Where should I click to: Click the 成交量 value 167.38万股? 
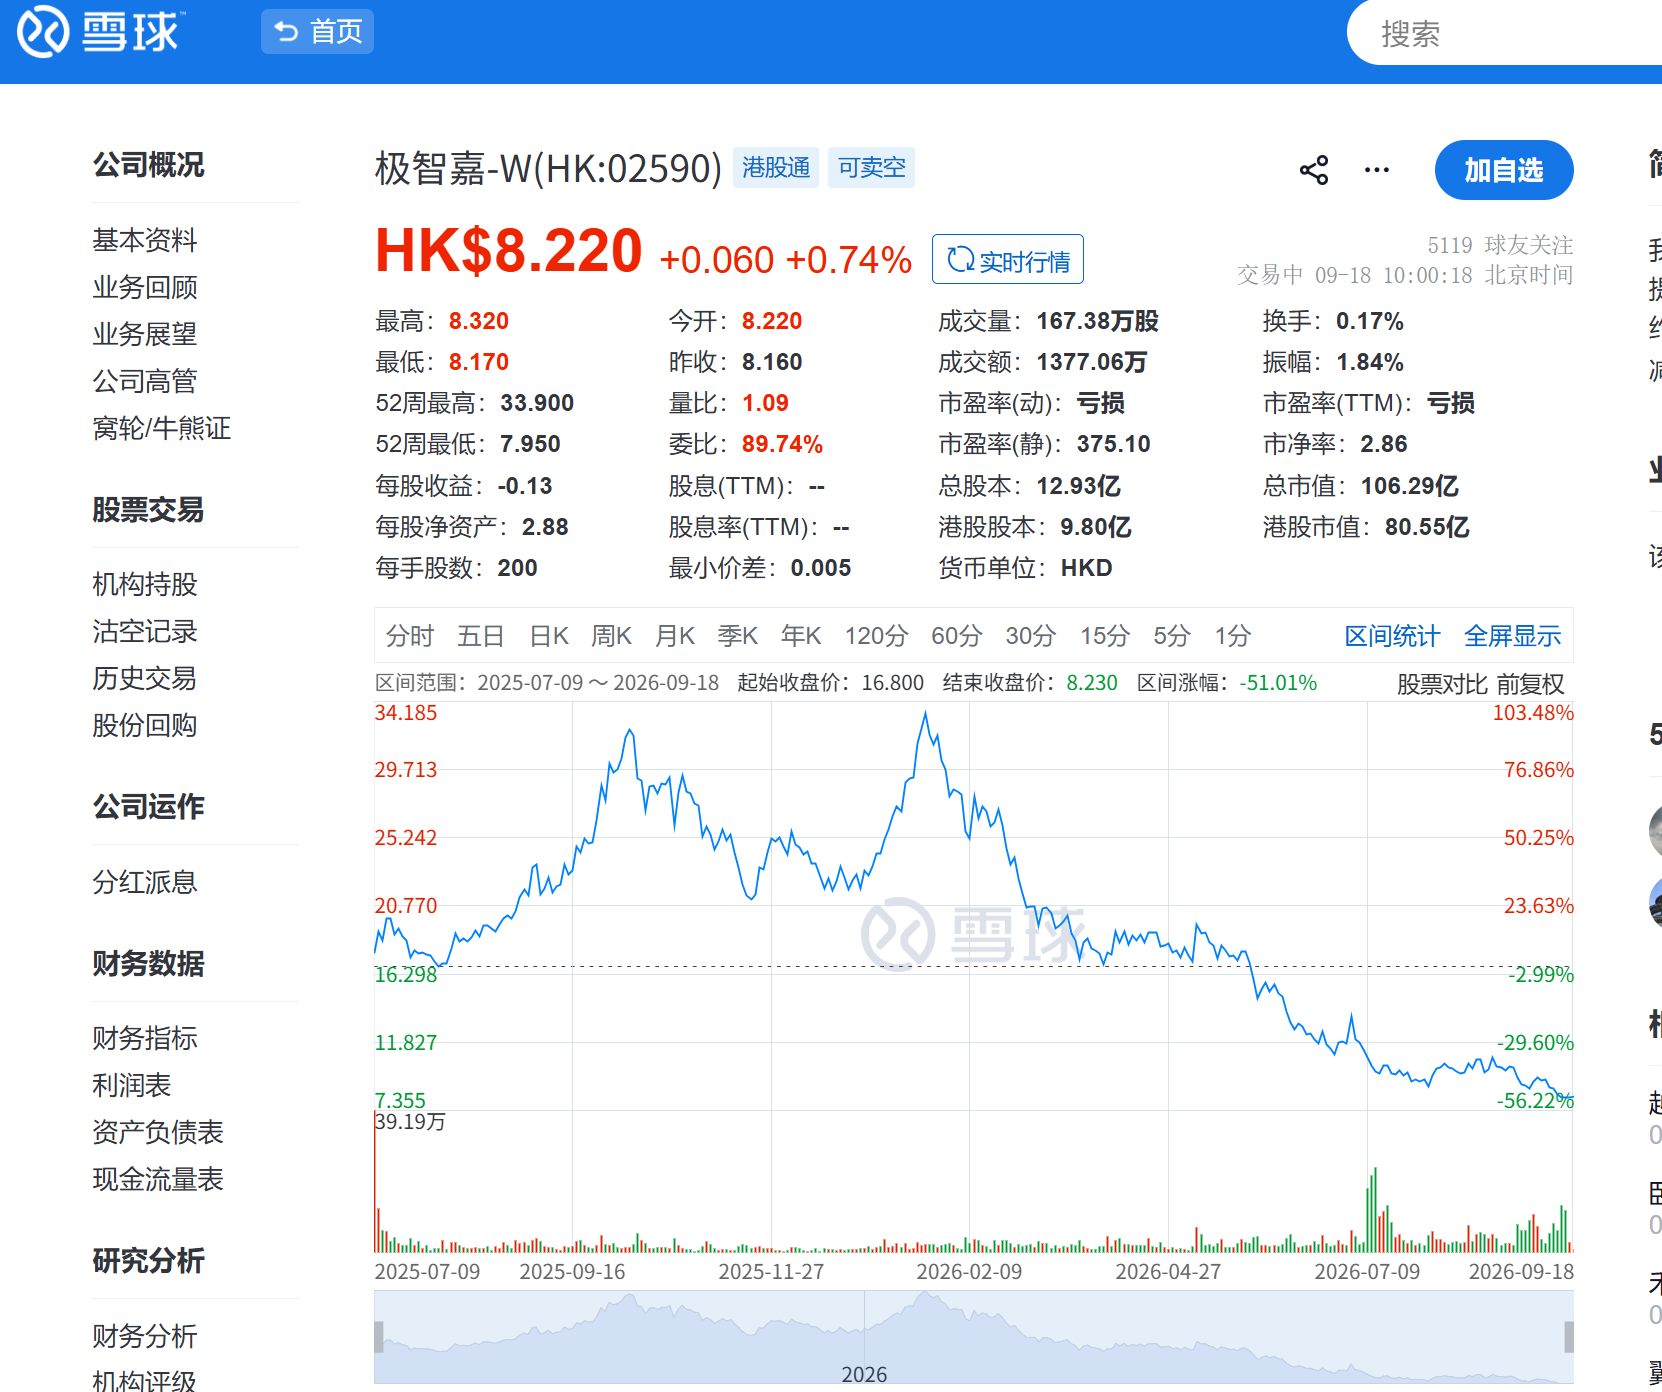pos(1098,321)
